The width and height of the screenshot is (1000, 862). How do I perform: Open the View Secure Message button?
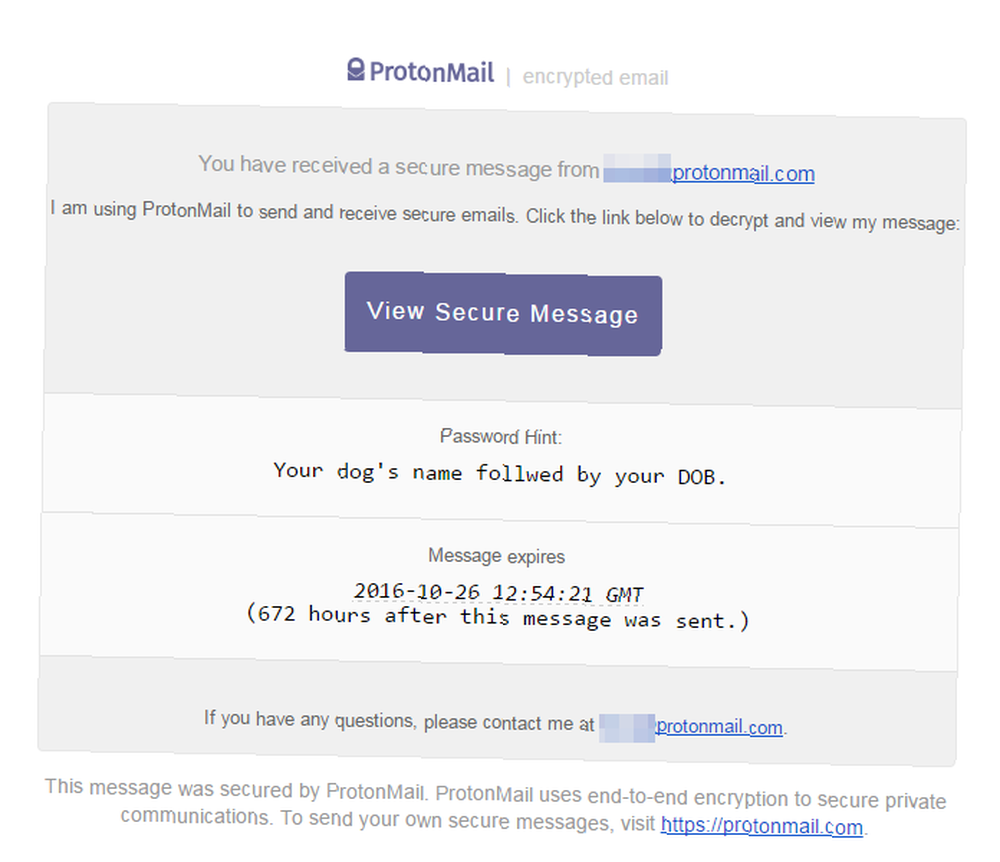pyautogui.click(x=503, y=314)
